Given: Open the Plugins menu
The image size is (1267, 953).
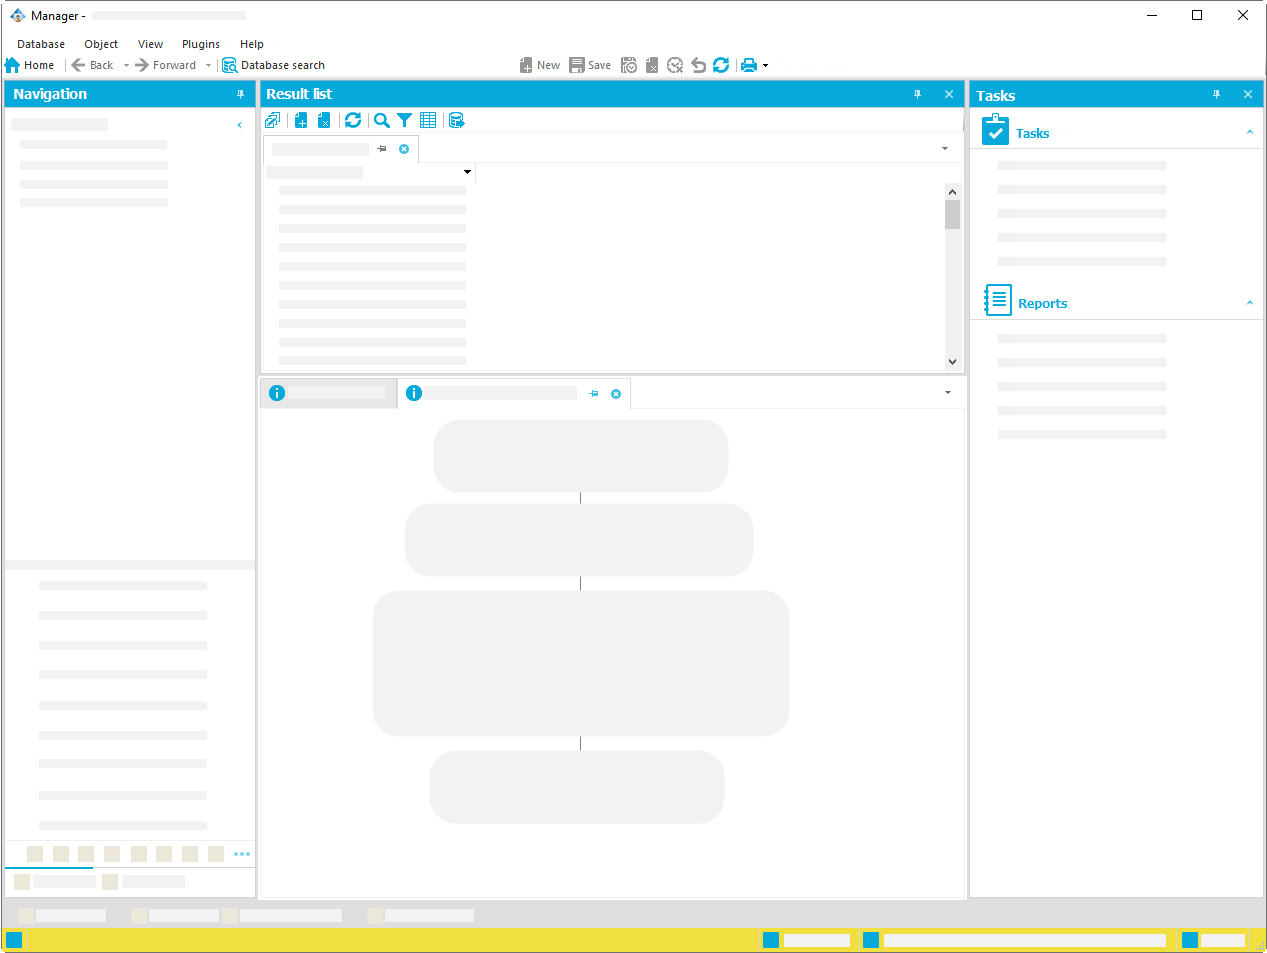Looking at the screenshot, I should tap(201, 44).
